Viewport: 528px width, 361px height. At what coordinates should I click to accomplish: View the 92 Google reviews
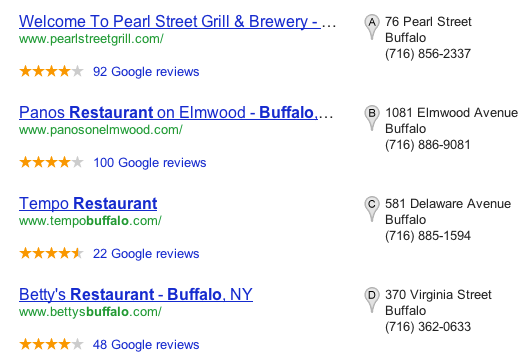click(146, 72)
